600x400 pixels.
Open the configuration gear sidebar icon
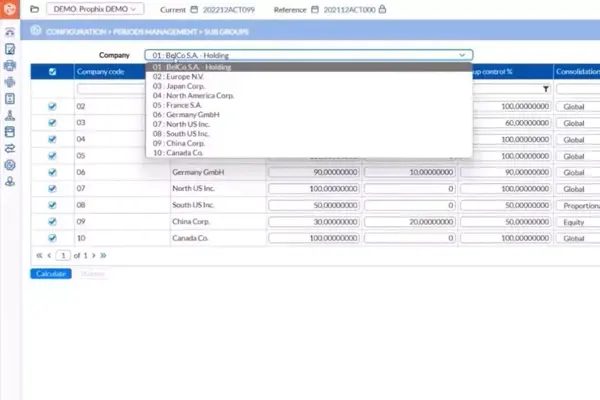coord(10,165)
